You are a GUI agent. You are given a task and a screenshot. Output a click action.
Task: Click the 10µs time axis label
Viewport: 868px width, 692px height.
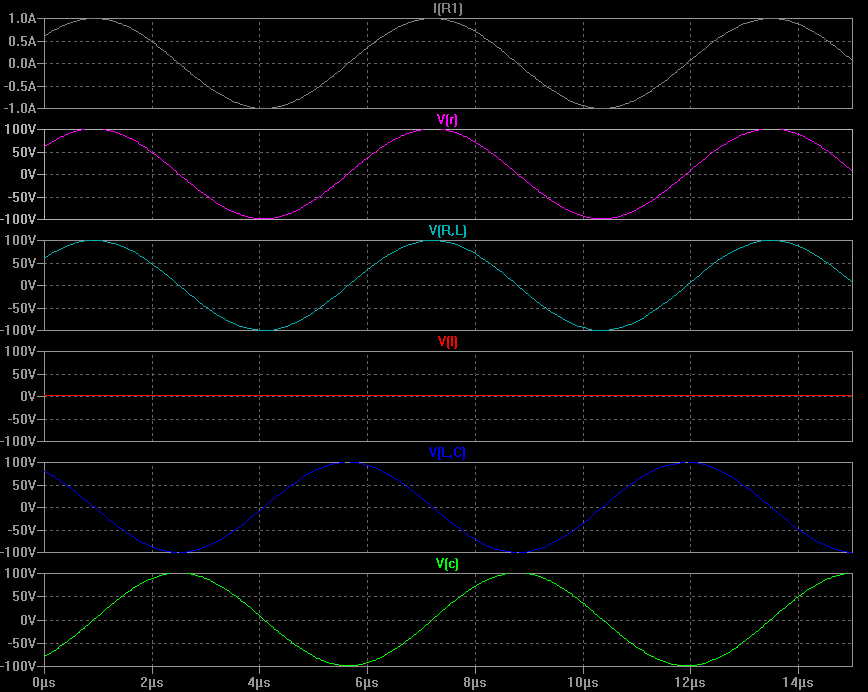click(x=582, y=682)
